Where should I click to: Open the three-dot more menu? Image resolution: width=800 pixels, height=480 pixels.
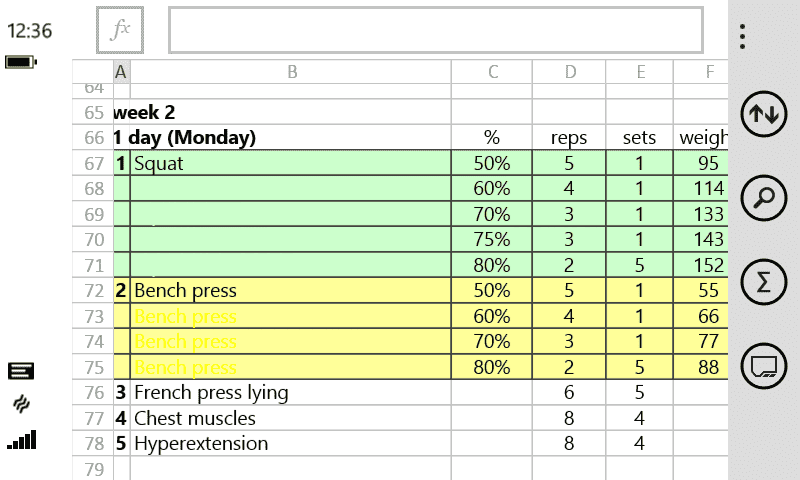[742, 37]
